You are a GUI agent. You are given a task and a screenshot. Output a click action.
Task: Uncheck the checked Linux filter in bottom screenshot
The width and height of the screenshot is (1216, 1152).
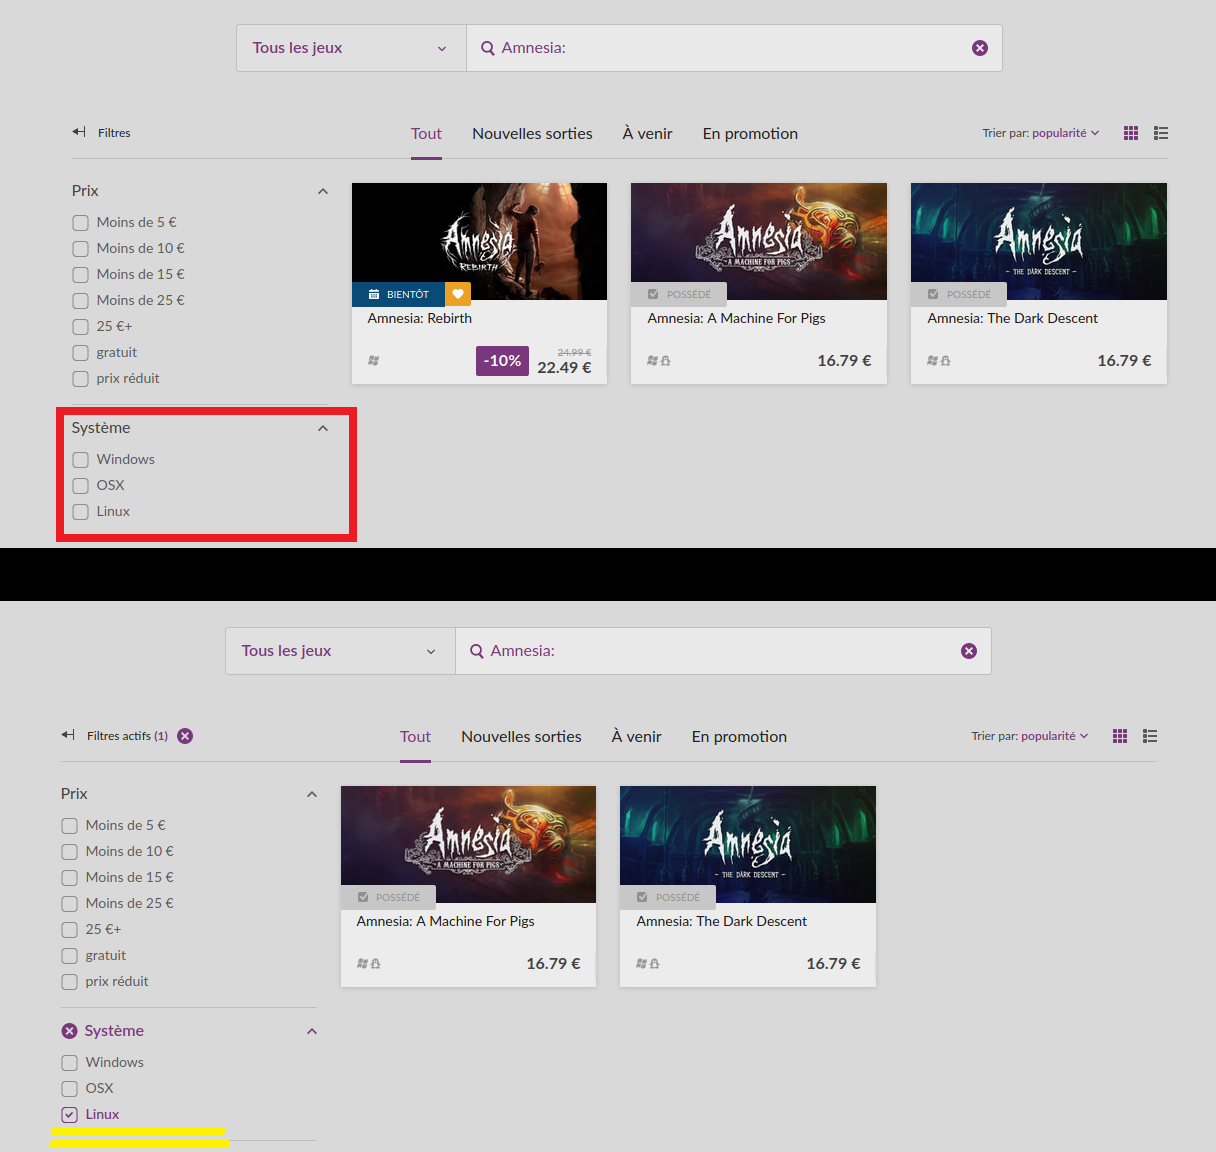point(70,1115)
